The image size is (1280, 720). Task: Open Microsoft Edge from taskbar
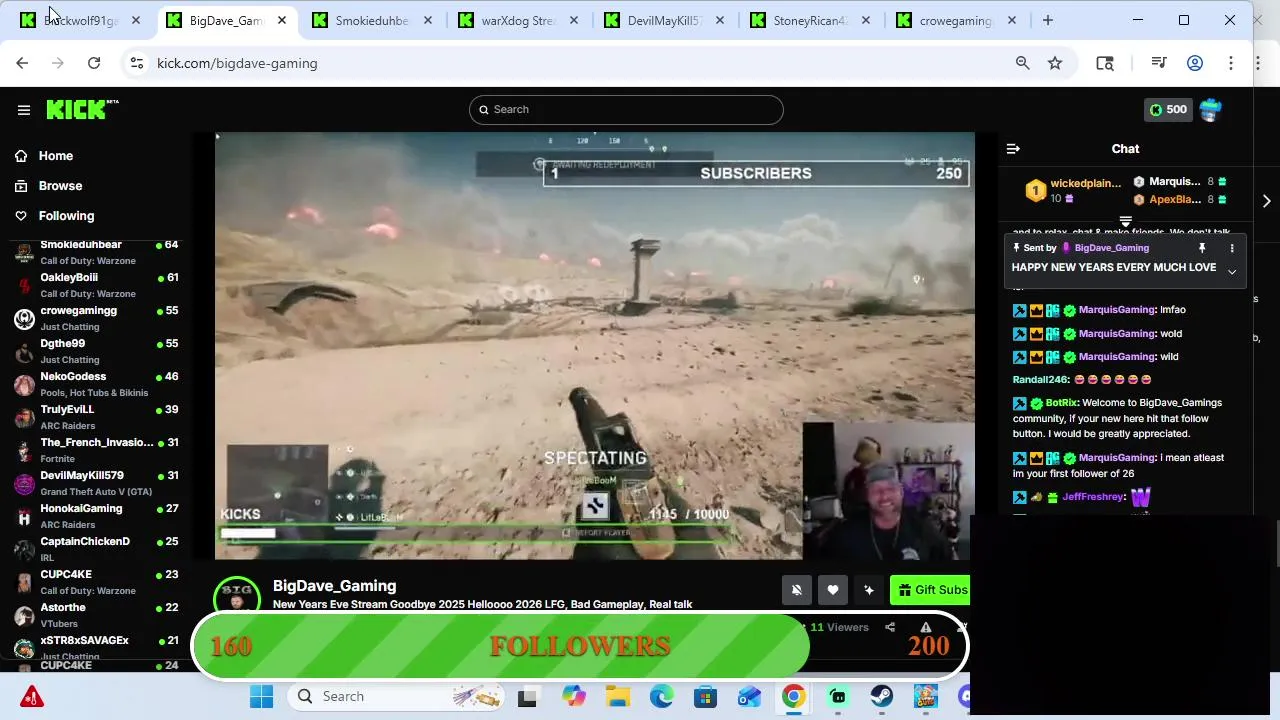pyautogui.click(x=661, y=697)
